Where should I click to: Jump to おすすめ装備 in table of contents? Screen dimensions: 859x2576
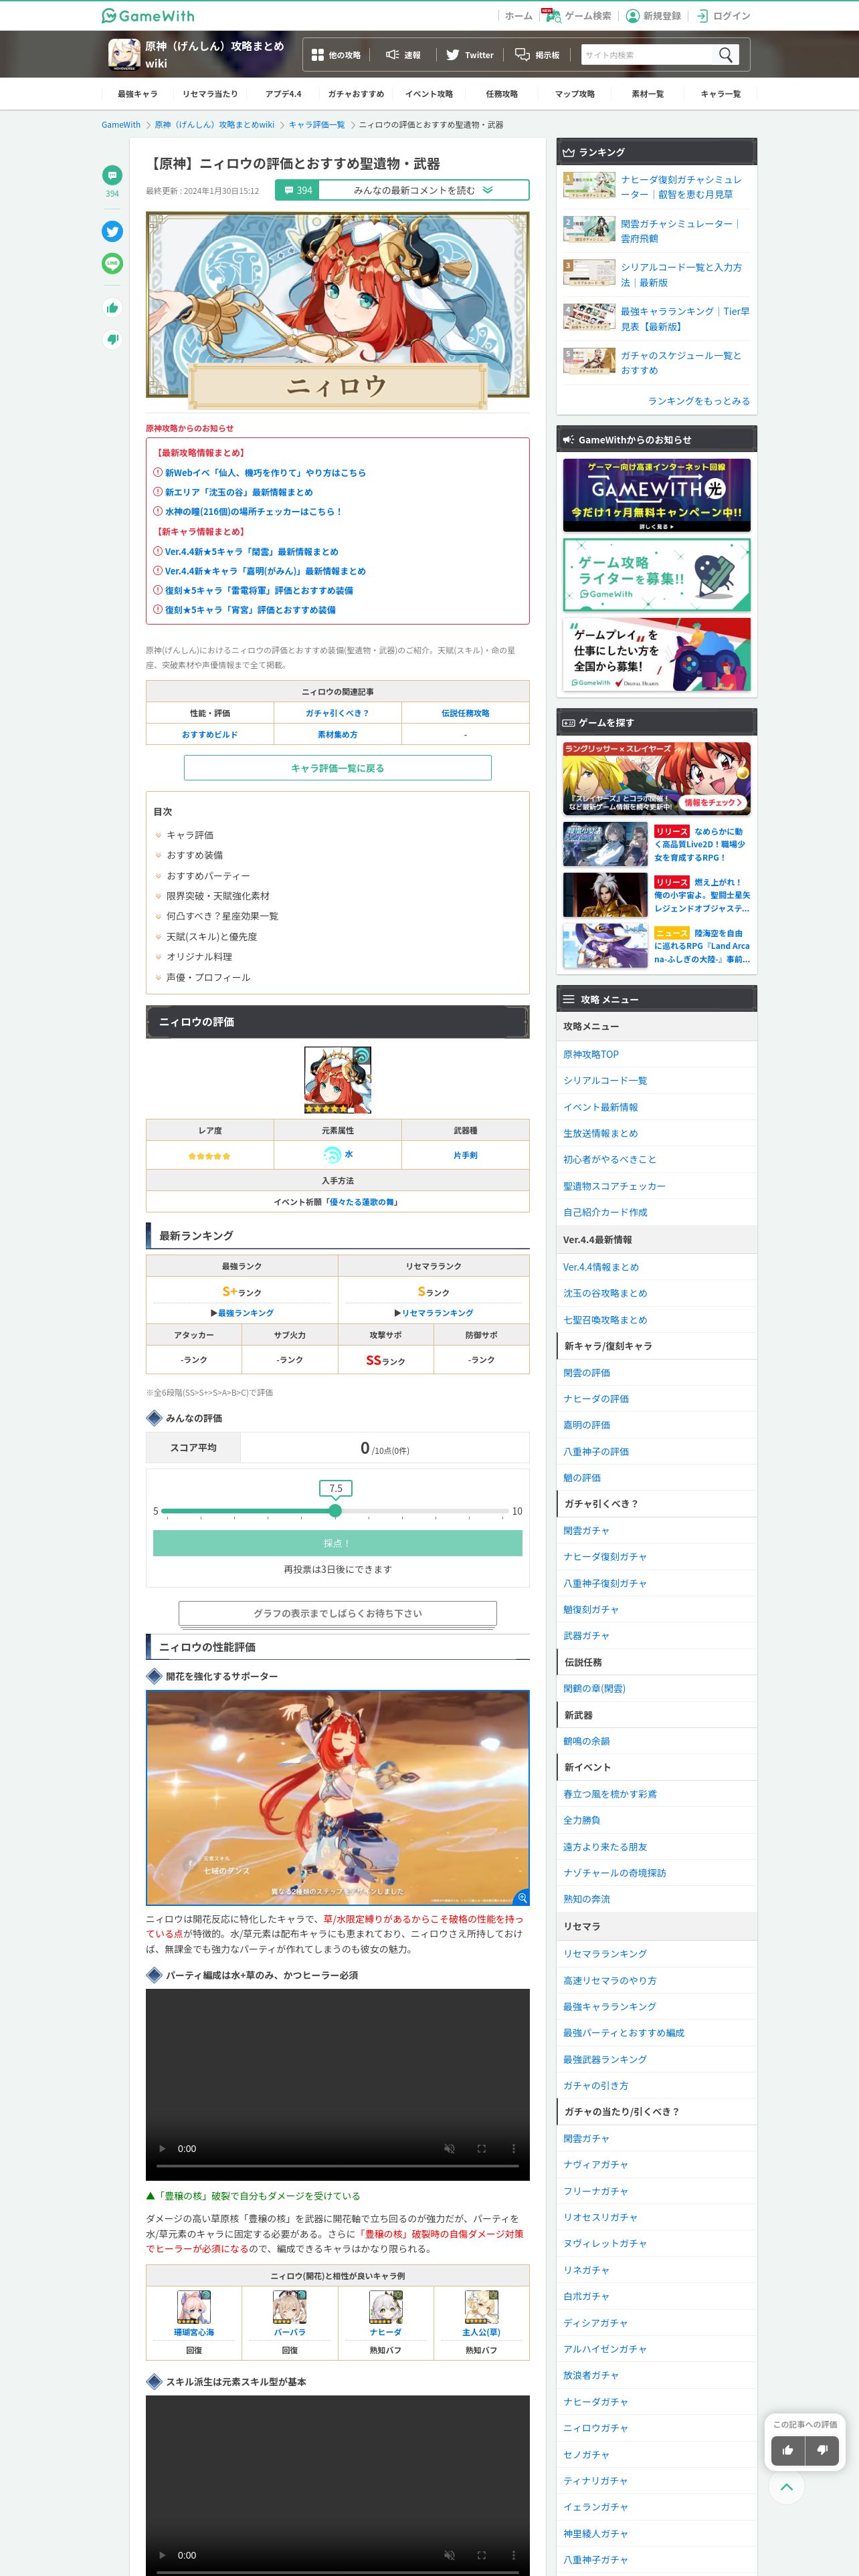pyautogui.click(x=194, y=855)
